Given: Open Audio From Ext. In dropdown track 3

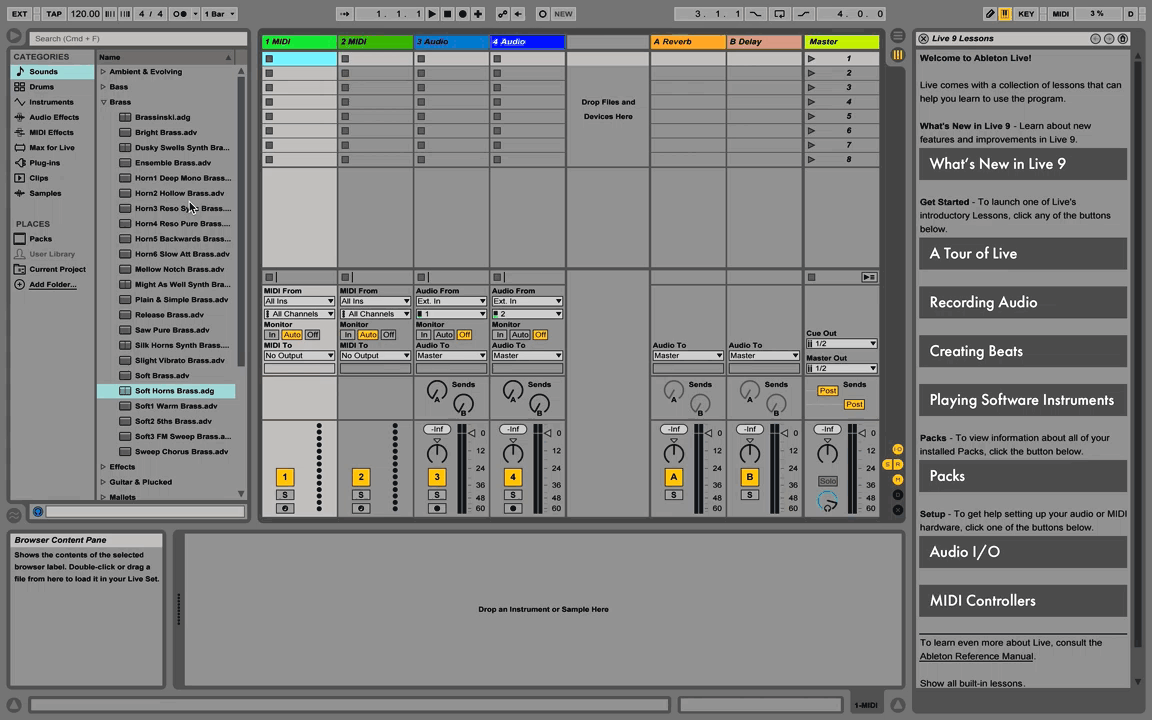Looking at the screenshot, I should click(x=451, y=301).
